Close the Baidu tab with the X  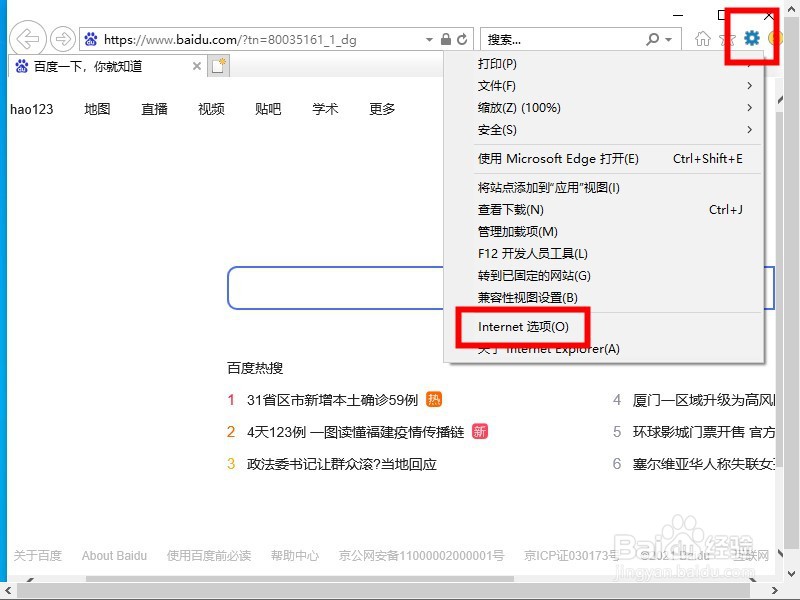coord(196,66)
